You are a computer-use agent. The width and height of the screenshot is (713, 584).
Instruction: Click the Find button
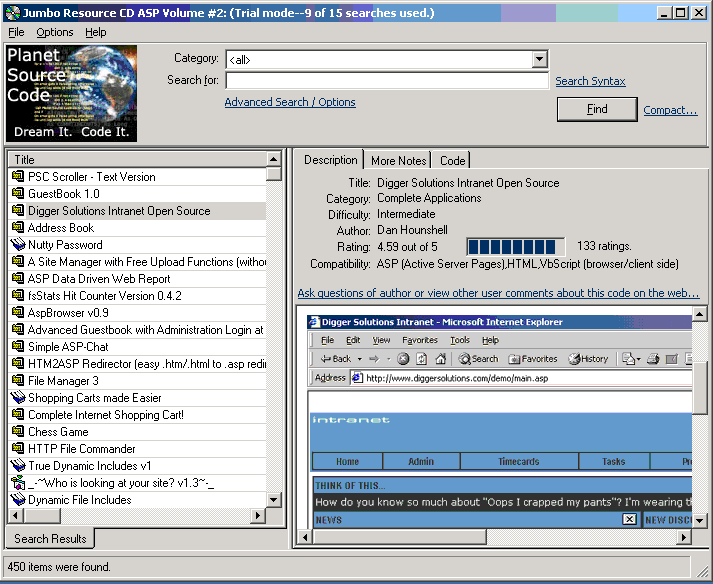pyautogui.click(x=597, y=109)
